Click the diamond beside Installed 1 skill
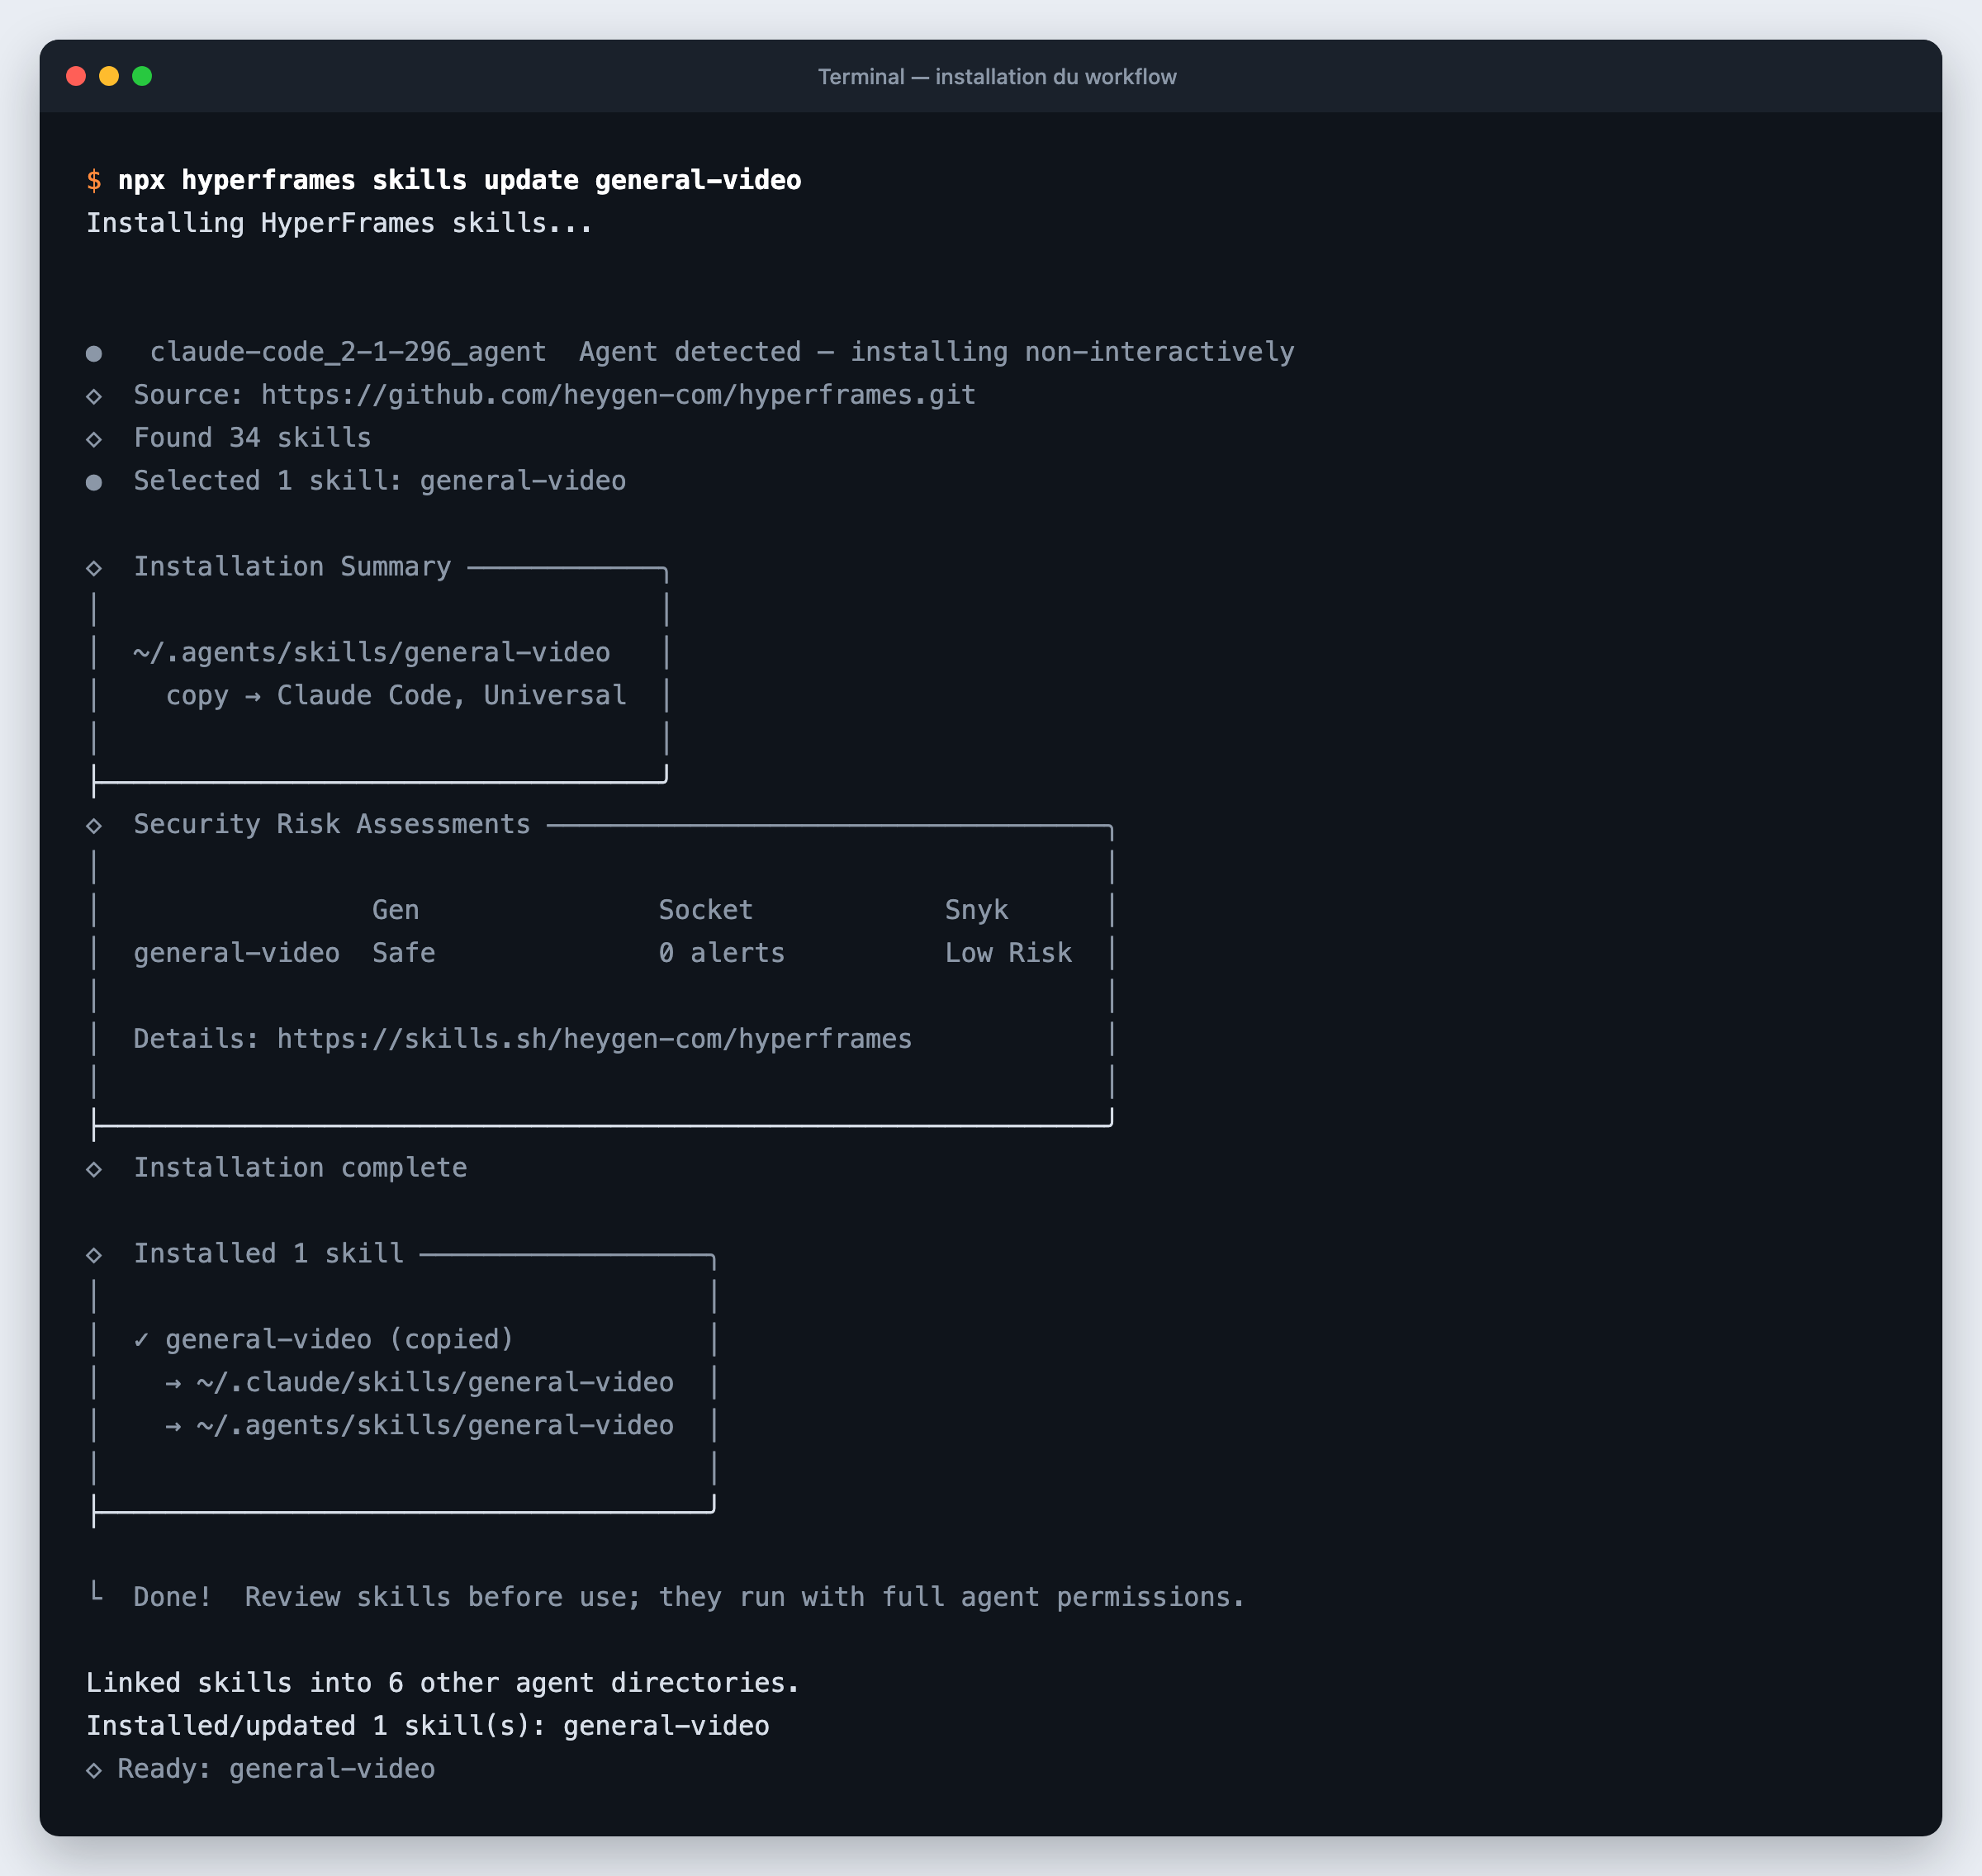This screenshot has height=1876, width=1982. click(94, 1255)
